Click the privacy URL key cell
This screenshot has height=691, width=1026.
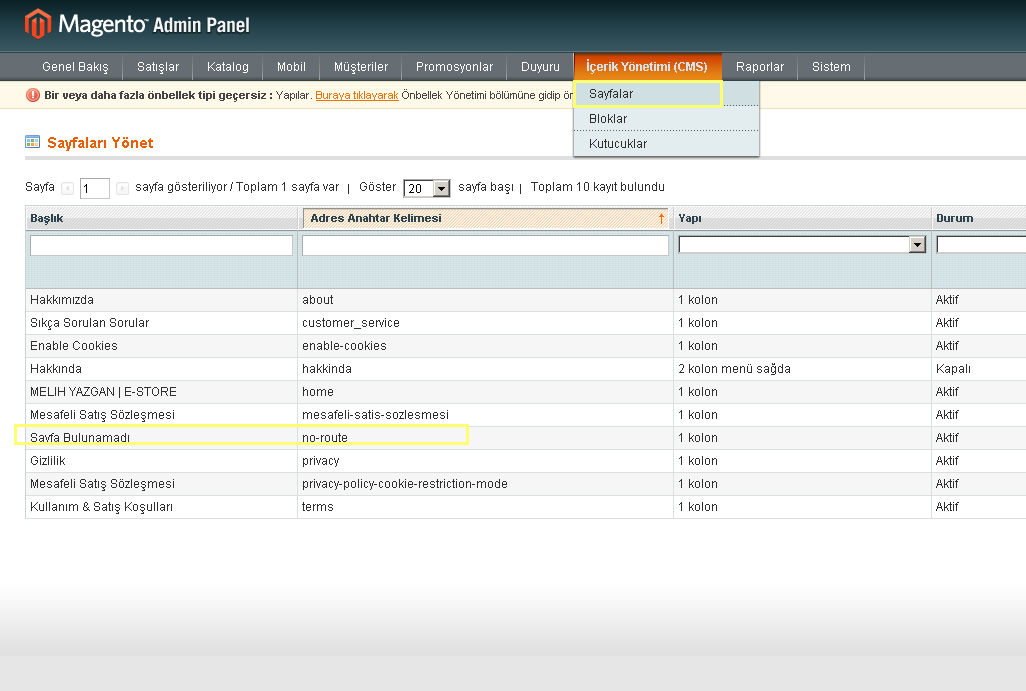pos(485,461)
